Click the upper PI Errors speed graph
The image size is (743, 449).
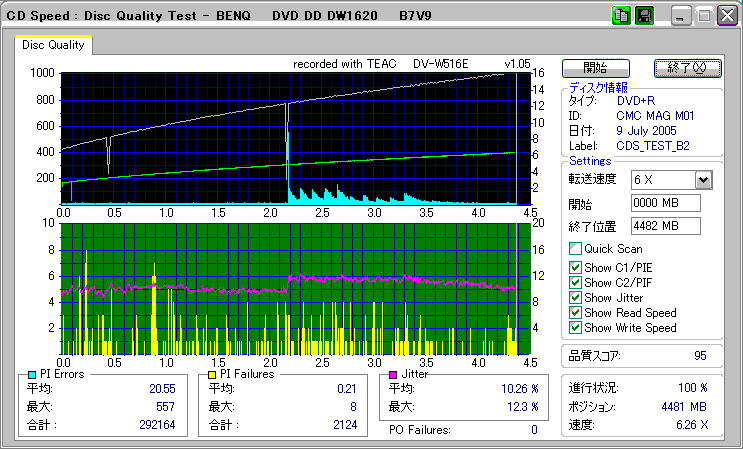(x=289, y=137)
